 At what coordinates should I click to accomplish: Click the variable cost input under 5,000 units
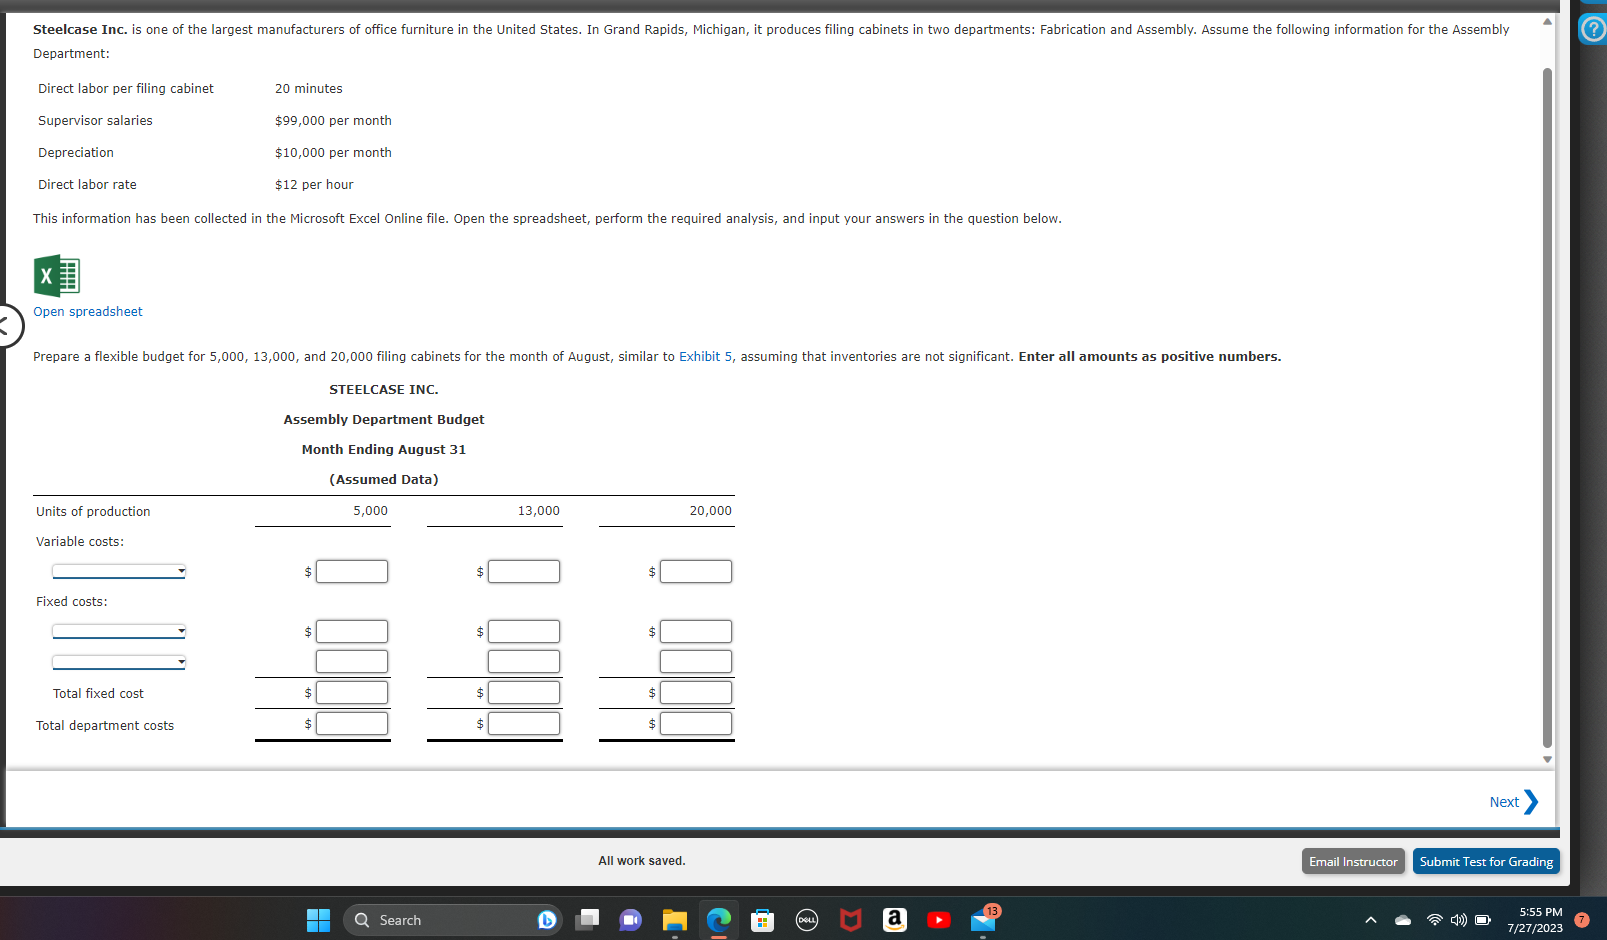(352, 571)
